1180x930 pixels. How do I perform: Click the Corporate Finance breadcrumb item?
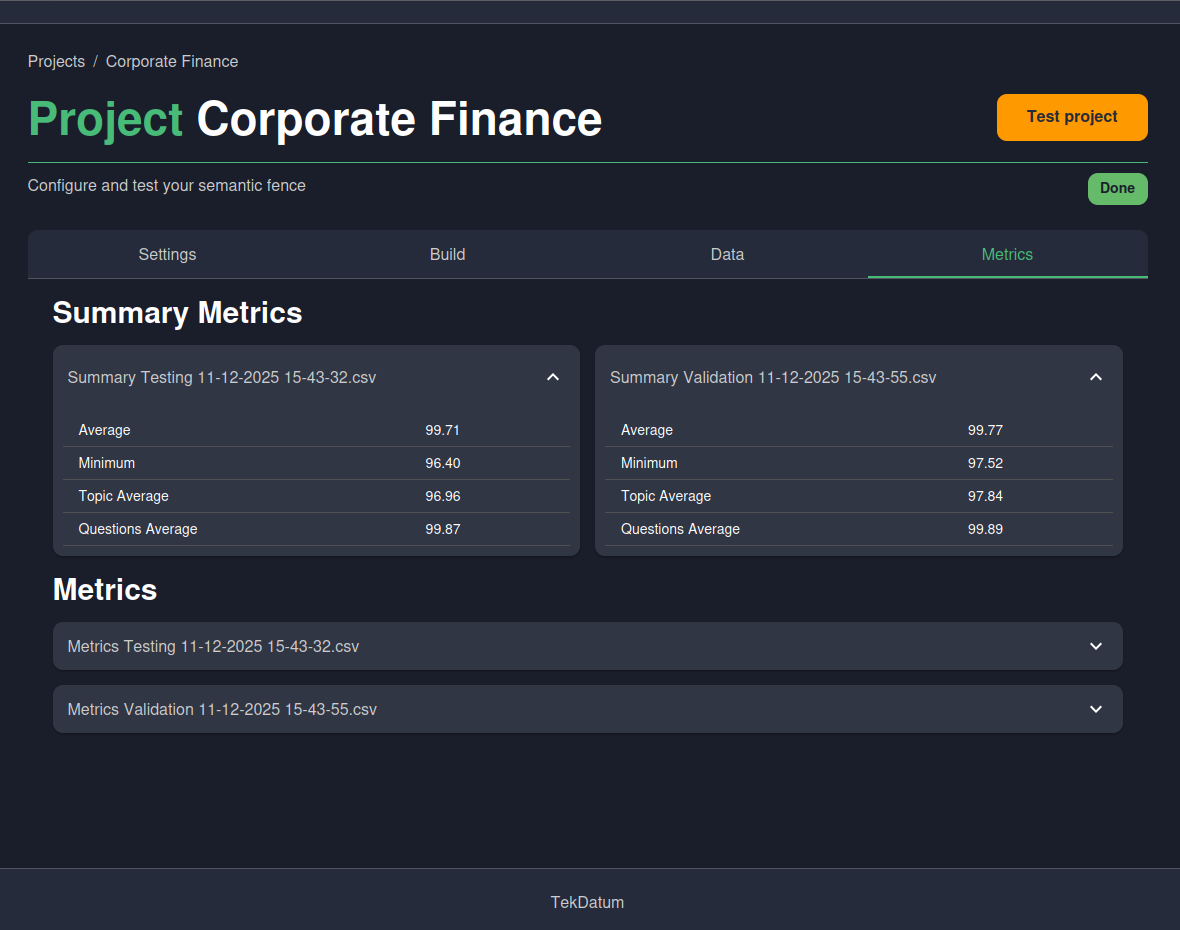coord(171,61)
